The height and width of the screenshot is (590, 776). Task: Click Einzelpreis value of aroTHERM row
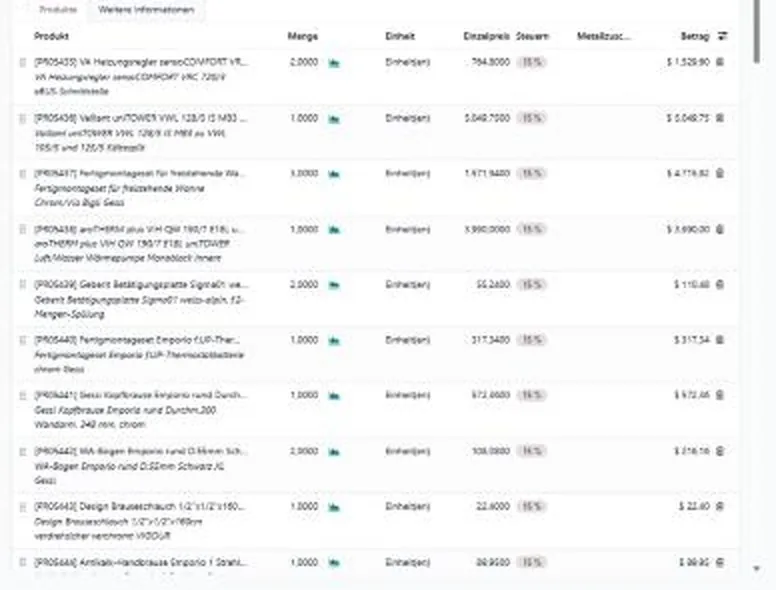[x=487, y=229]
